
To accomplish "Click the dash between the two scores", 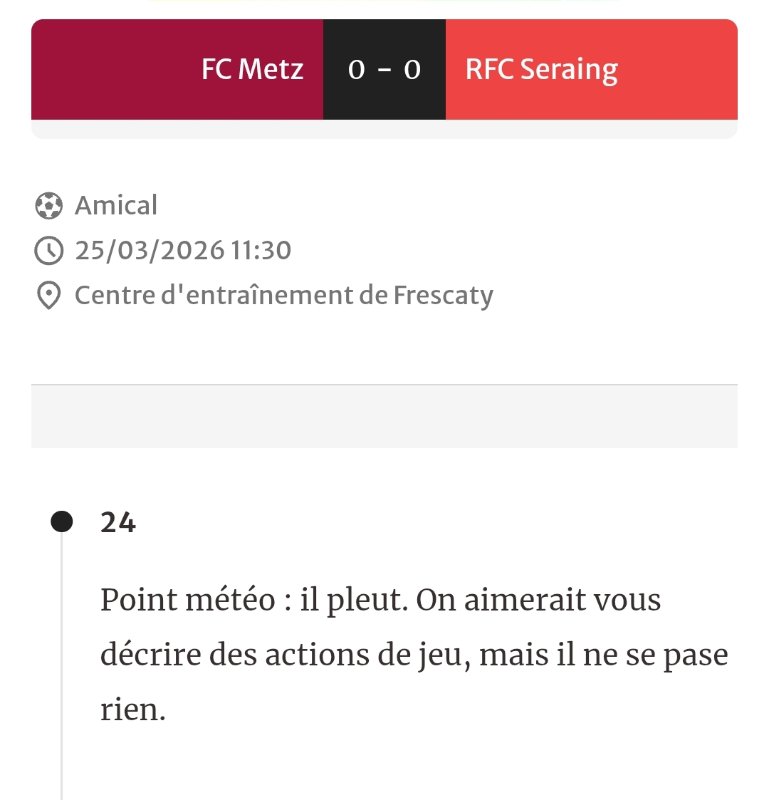I will [x=384, y=70].
